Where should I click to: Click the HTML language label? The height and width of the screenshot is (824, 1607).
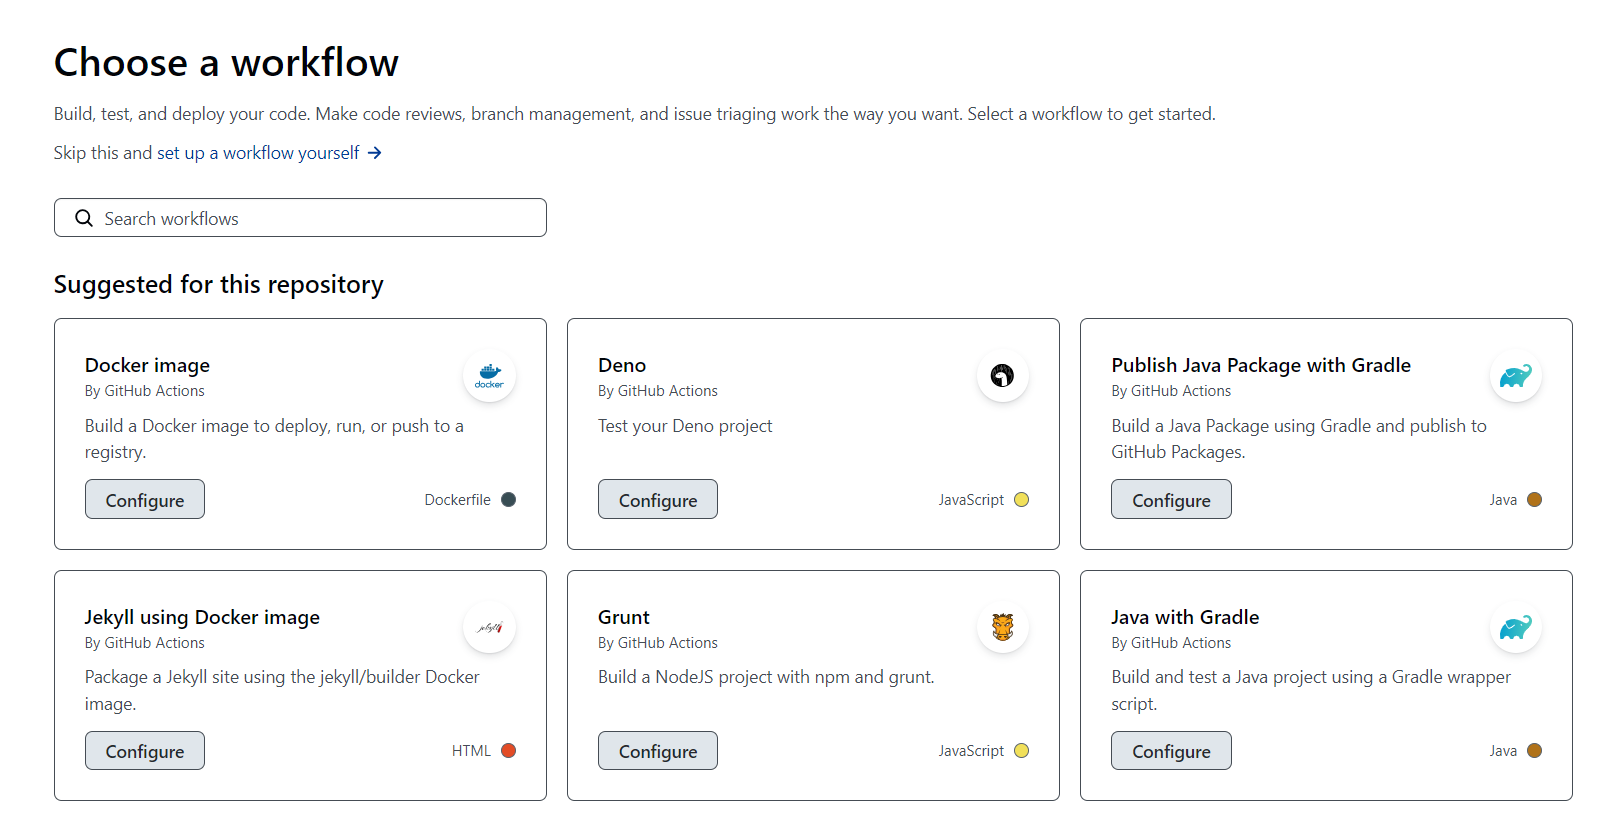point(471,751)
